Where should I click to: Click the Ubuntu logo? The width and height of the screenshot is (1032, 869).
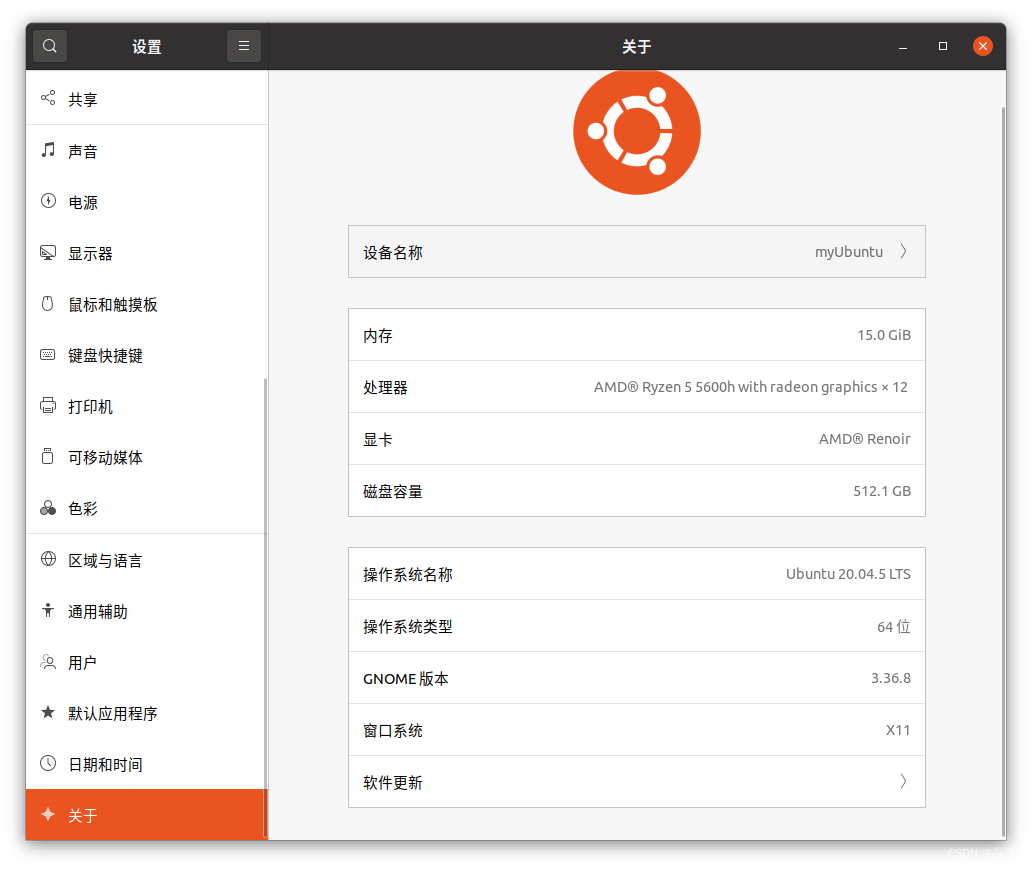(x=636, y=131)
